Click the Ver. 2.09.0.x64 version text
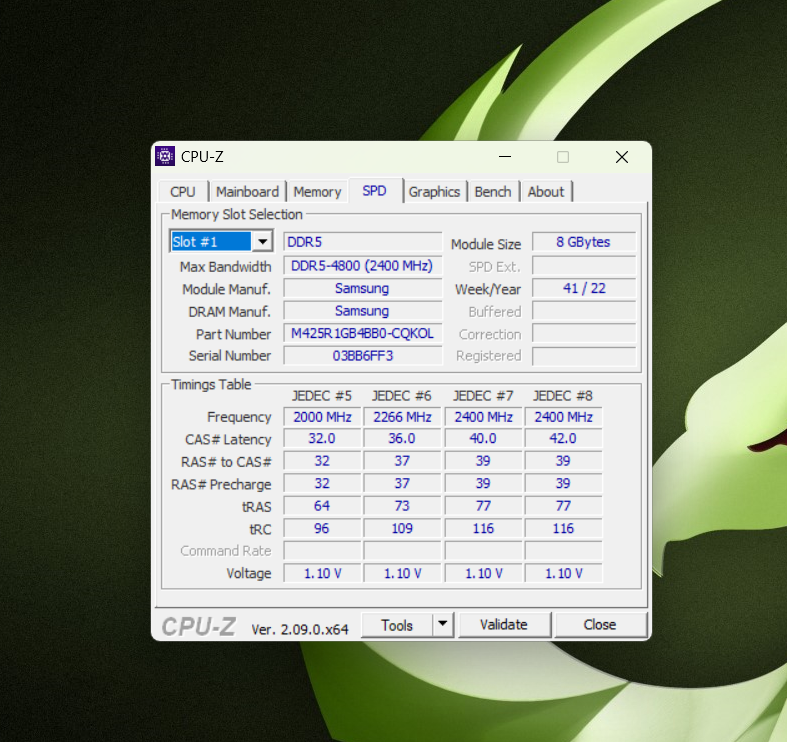This screenshot has width=787, height=742. tap(300, 629)
